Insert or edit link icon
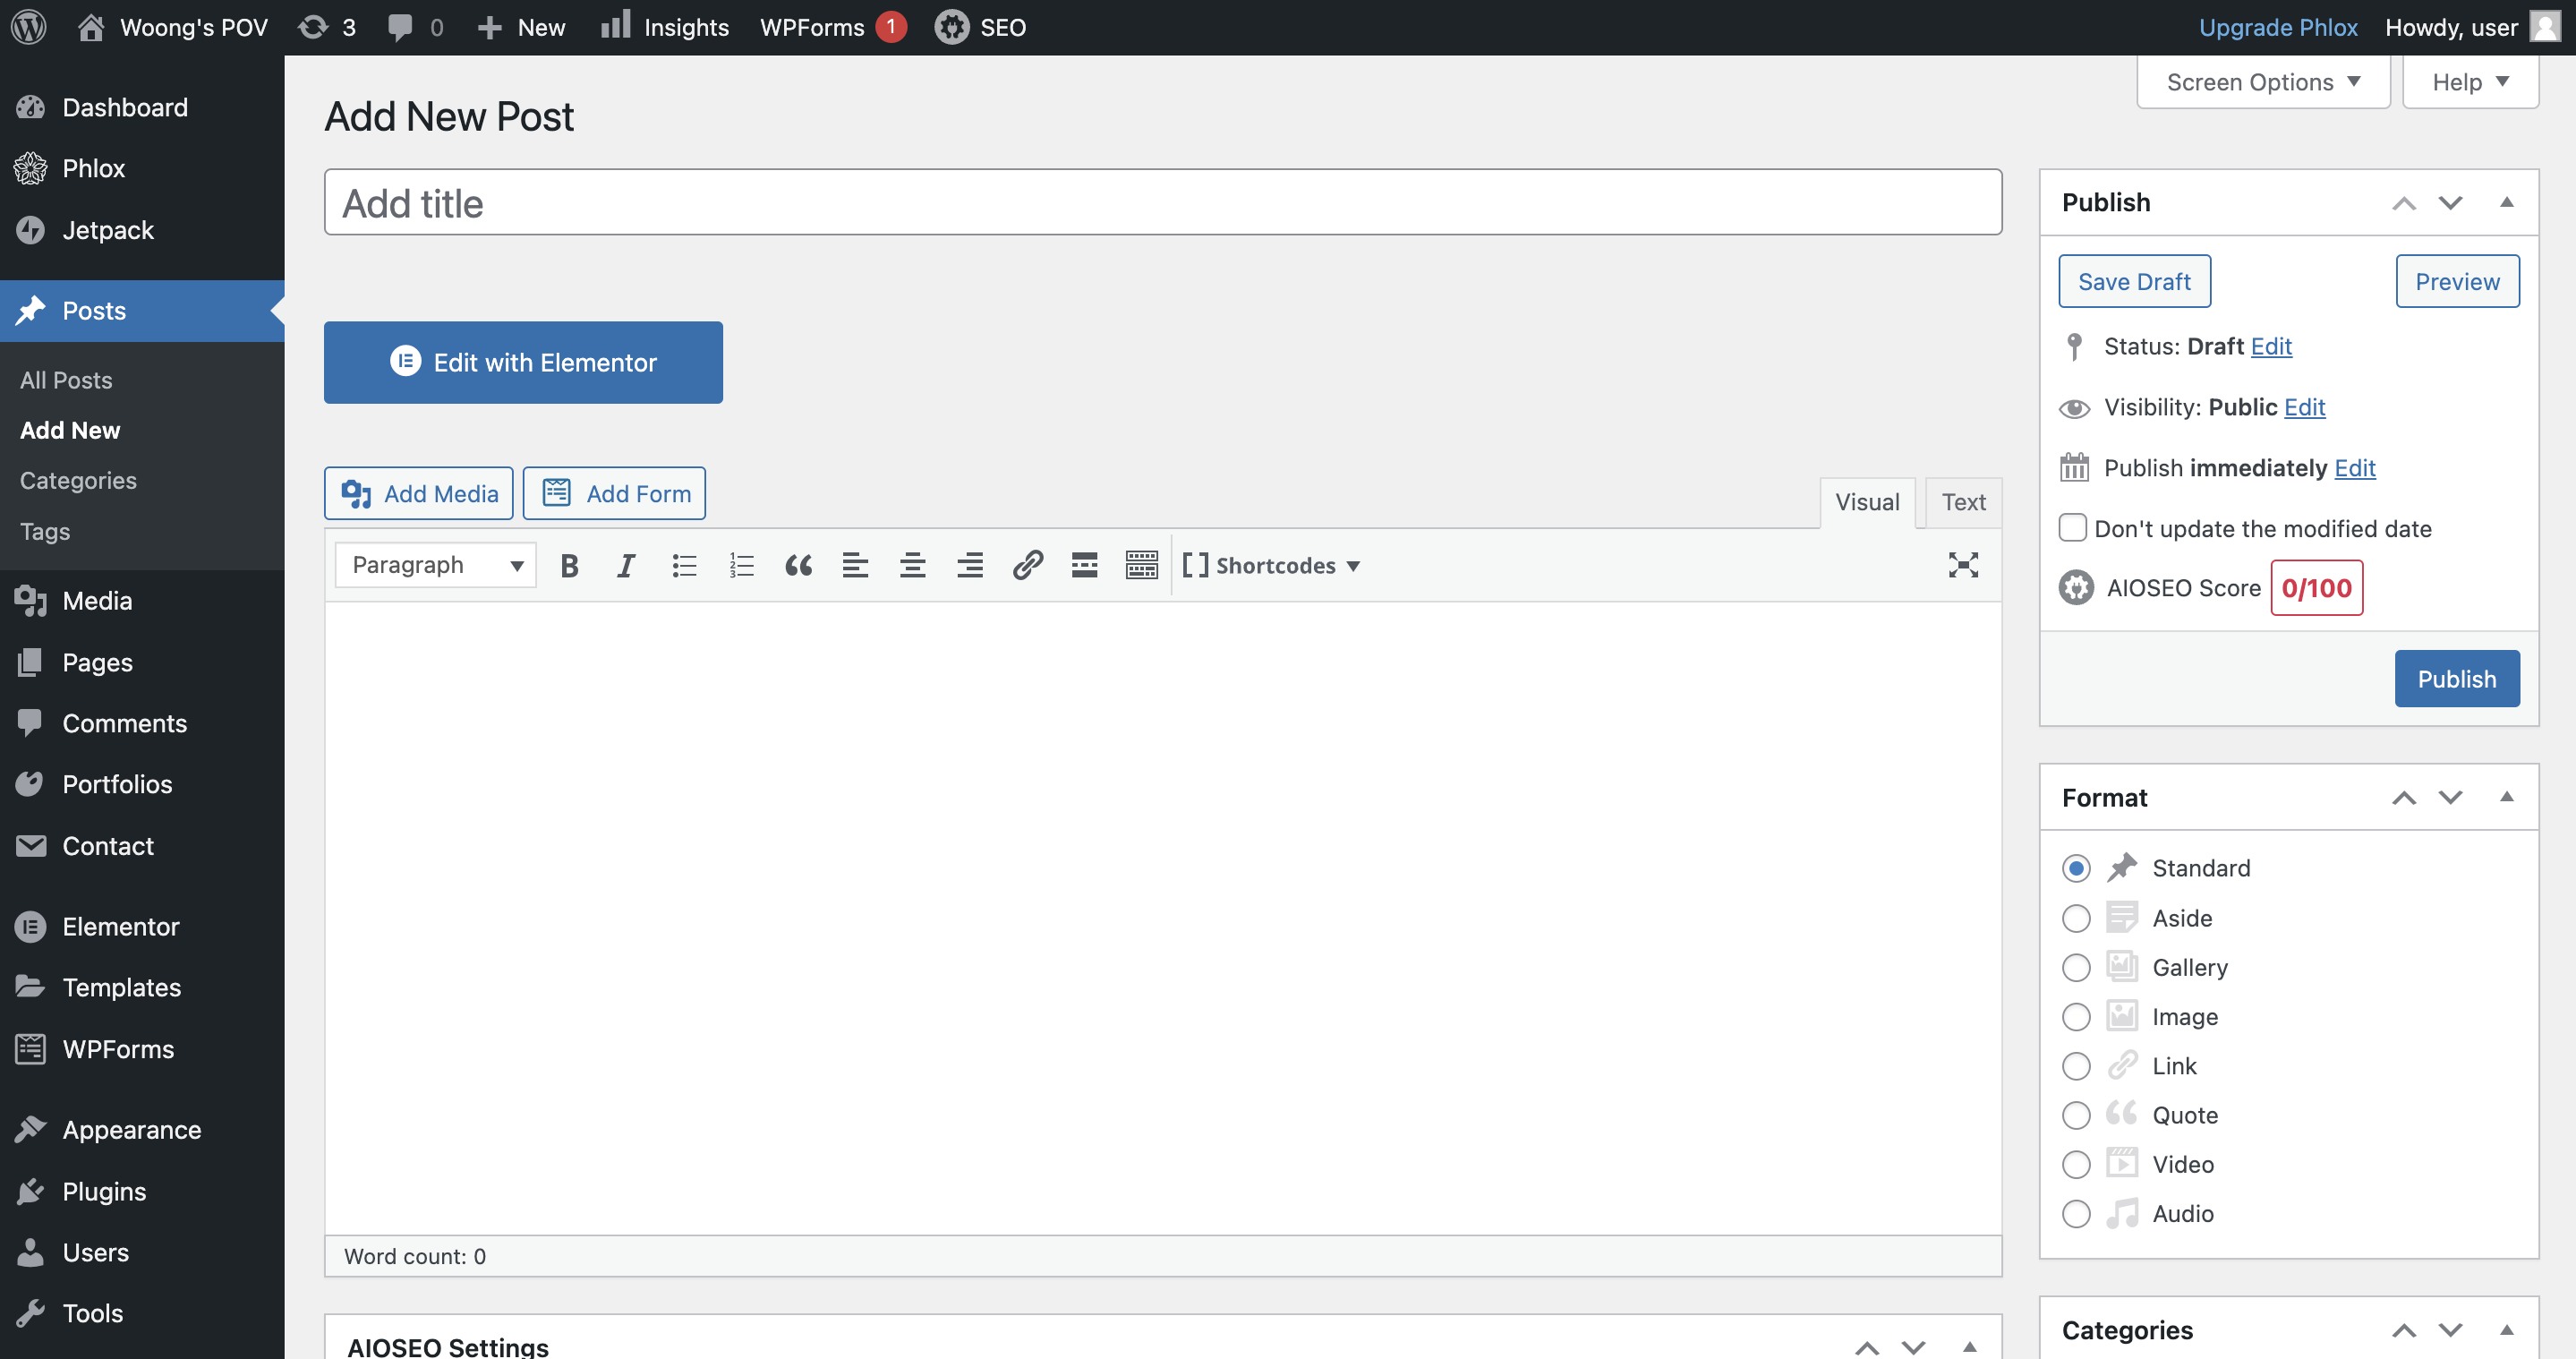 click(1027, 565)
